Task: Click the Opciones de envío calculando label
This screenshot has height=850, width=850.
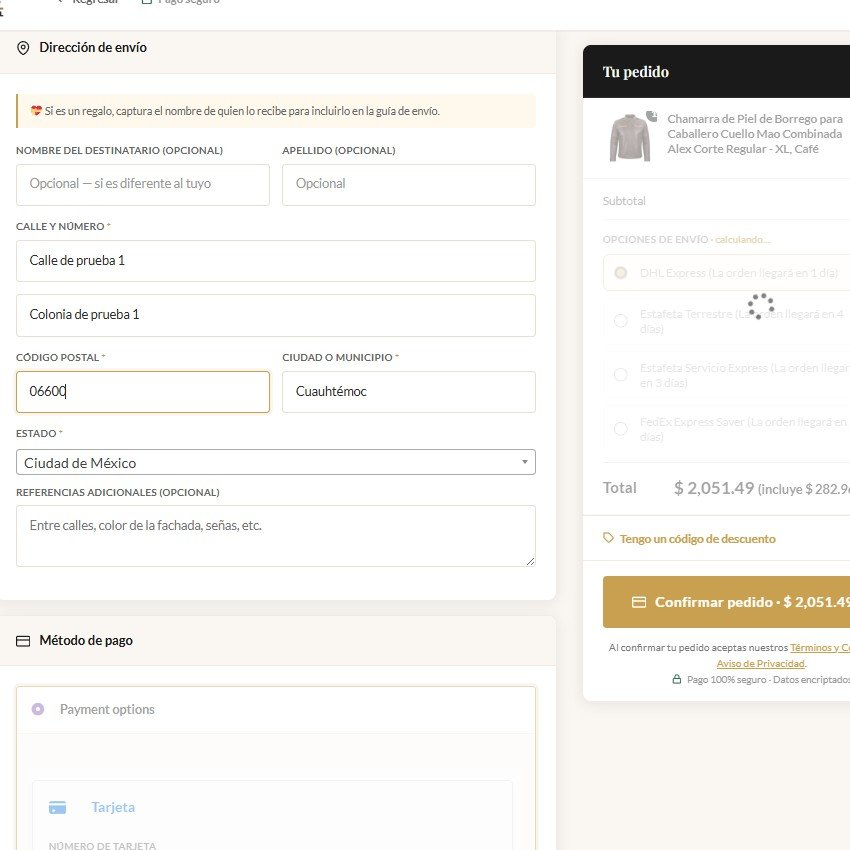Action: tap(686, 240)
